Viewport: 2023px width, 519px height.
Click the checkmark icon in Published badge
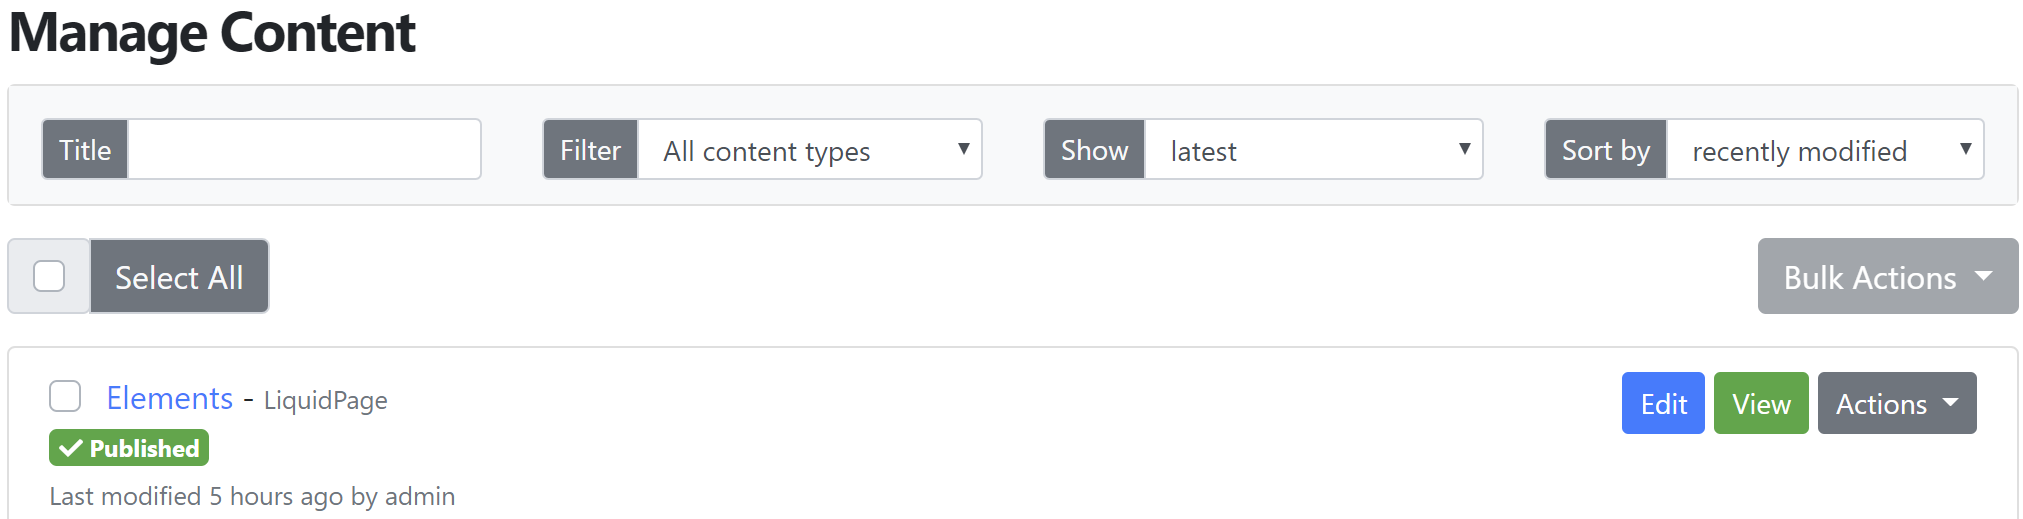tap(70, 448)
